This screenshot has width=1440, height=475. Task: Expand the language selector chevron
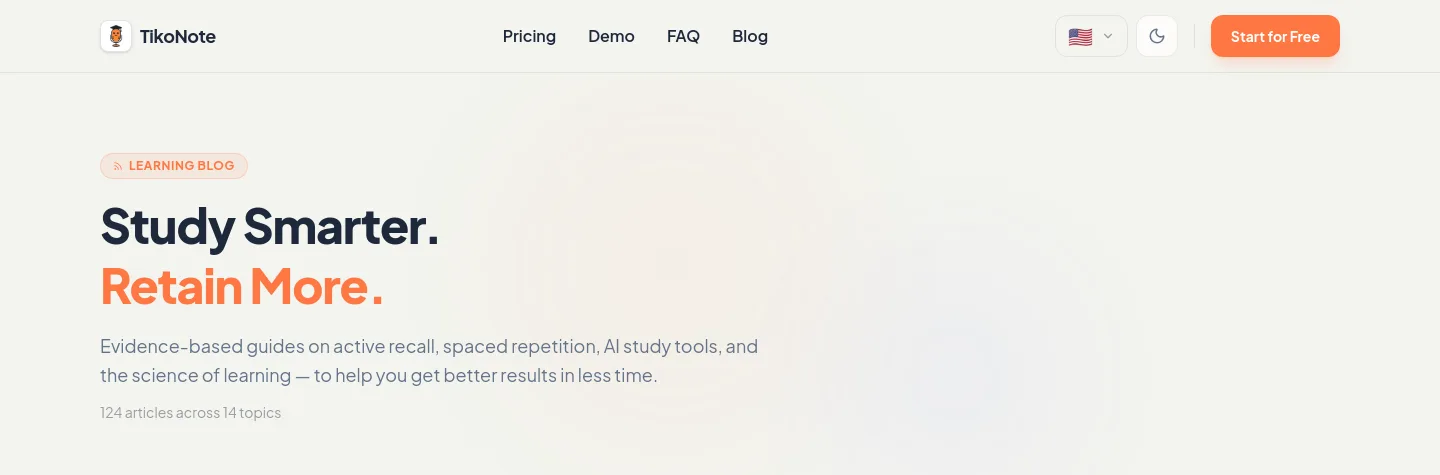(1108, 37)
